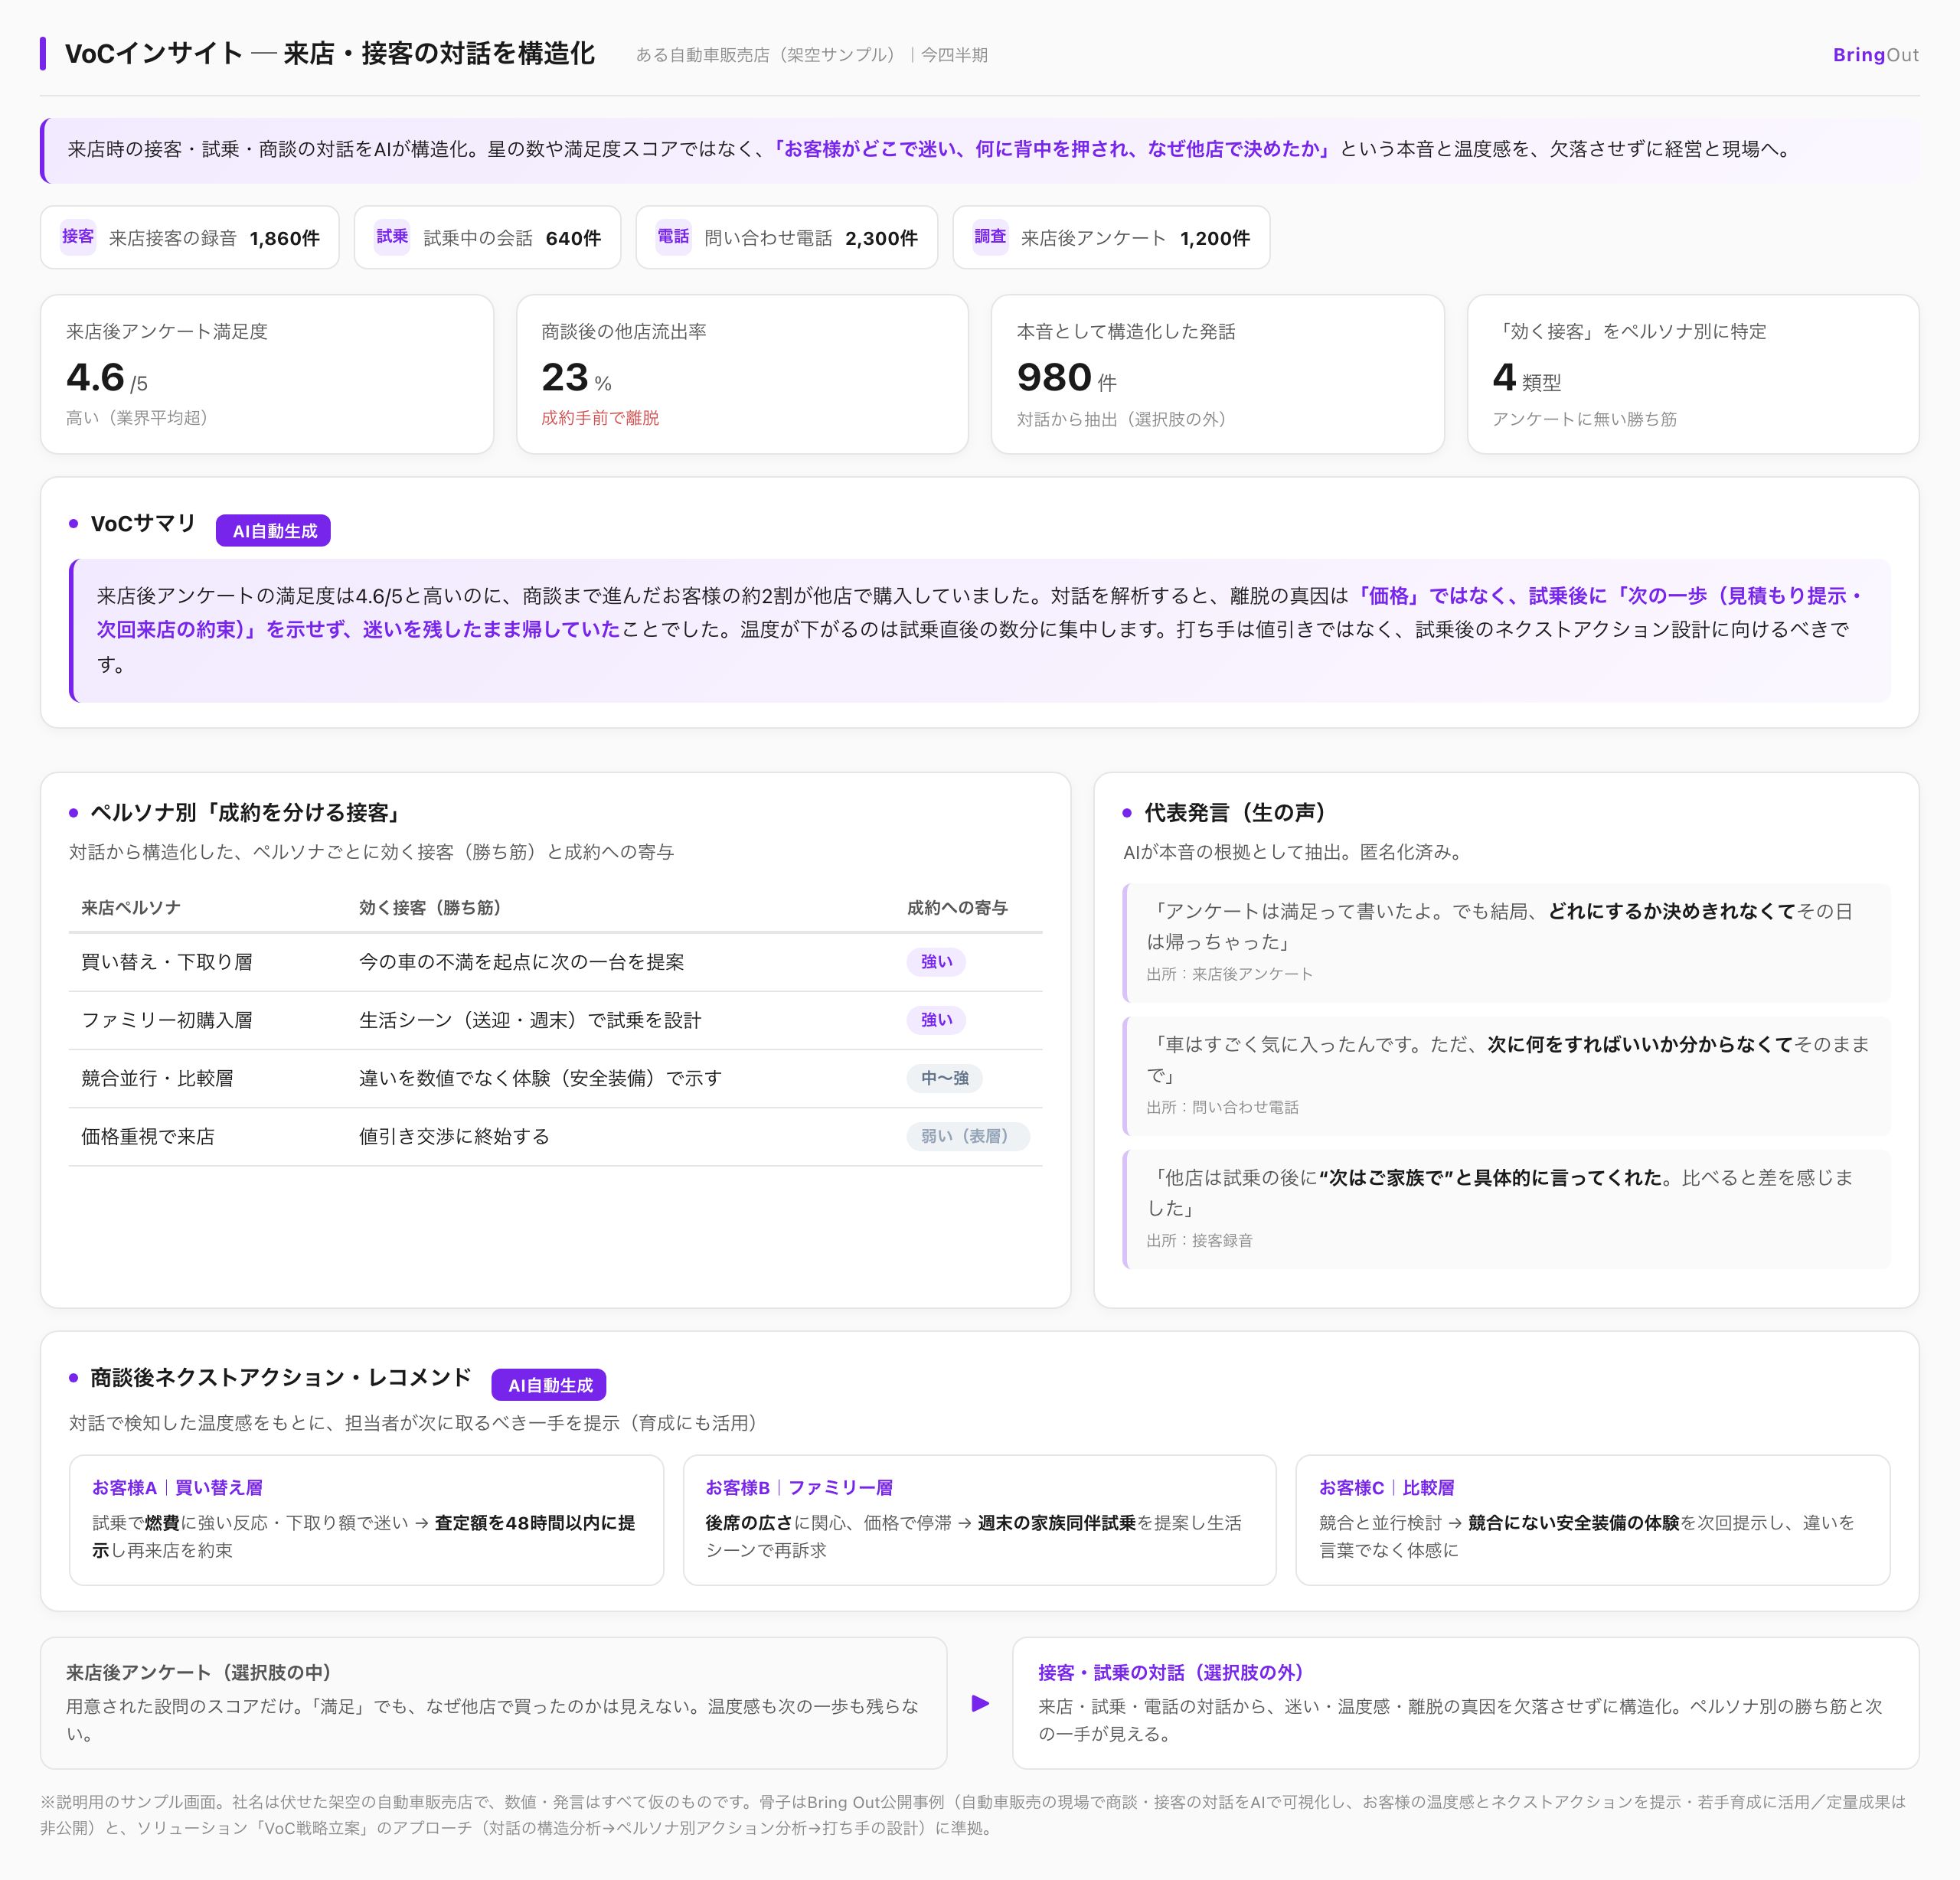Open the 本音として構造化した発話 980件 card
This screenshot has width=1960, height=1880.
[1217, 374]
